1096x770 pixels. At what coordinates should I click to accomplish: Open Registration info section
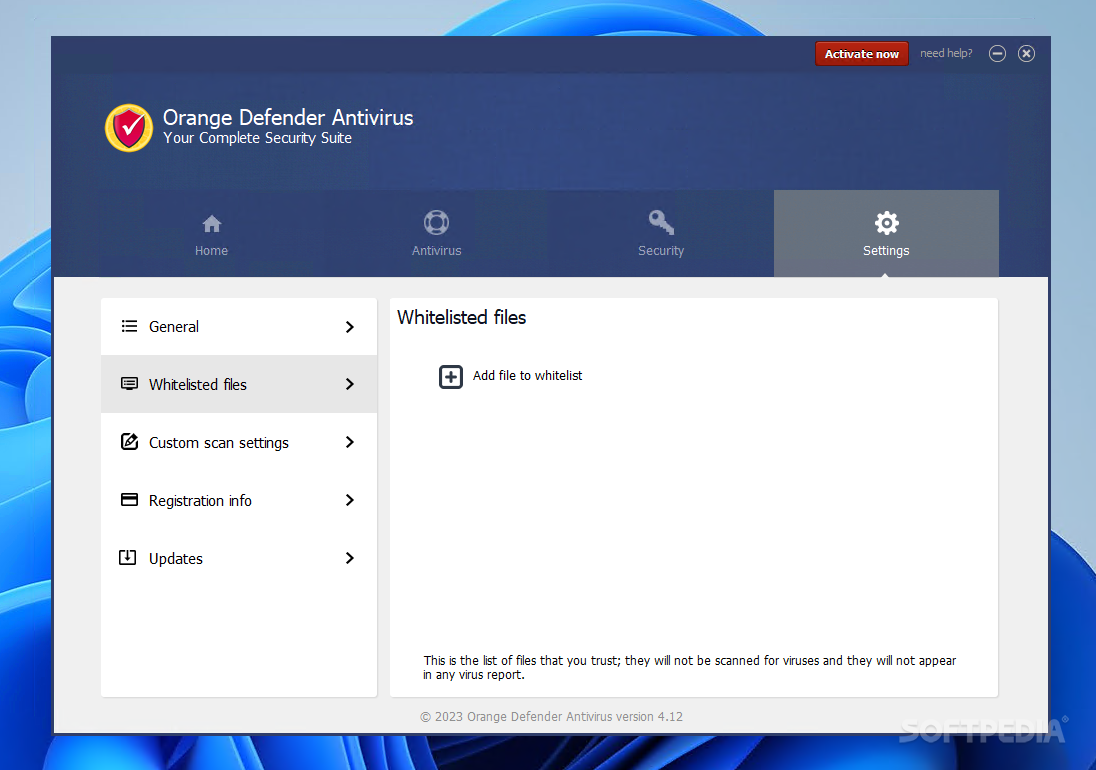(x=239, y=500)
